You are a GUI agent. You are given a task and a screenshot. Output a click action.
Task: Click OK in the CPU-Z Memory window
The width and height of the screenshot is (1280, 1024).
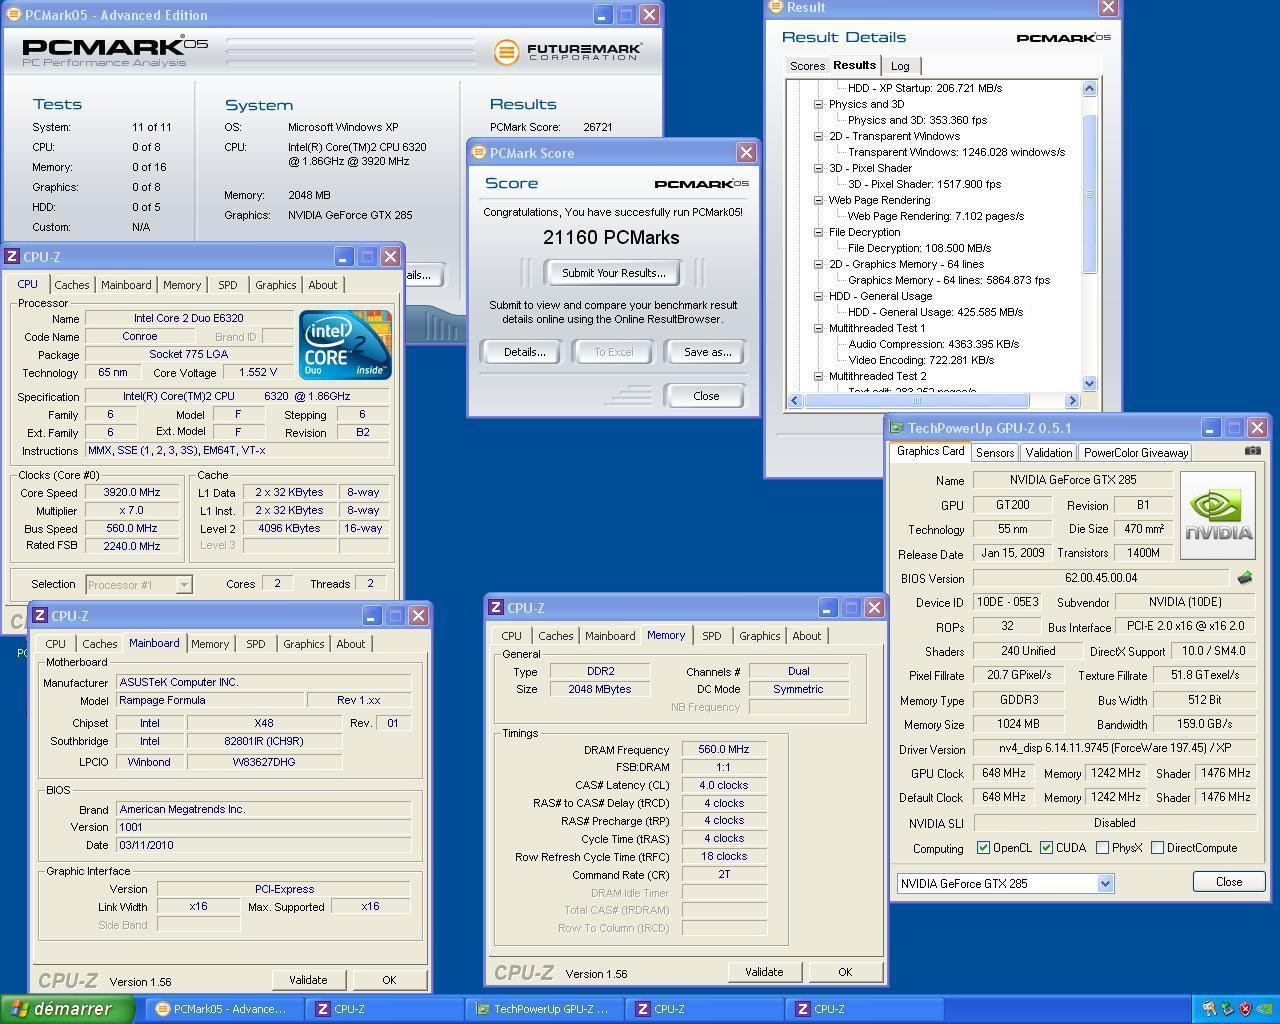point(845,972)
